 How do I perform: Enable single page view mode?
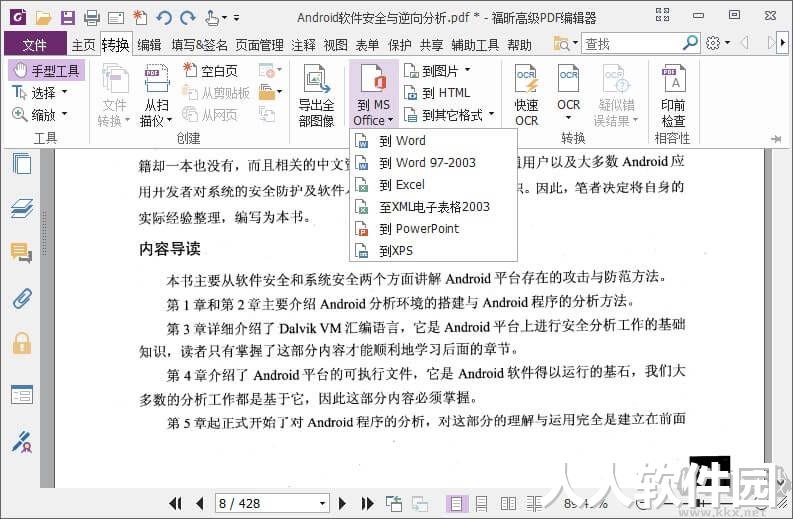click(456, 503)
